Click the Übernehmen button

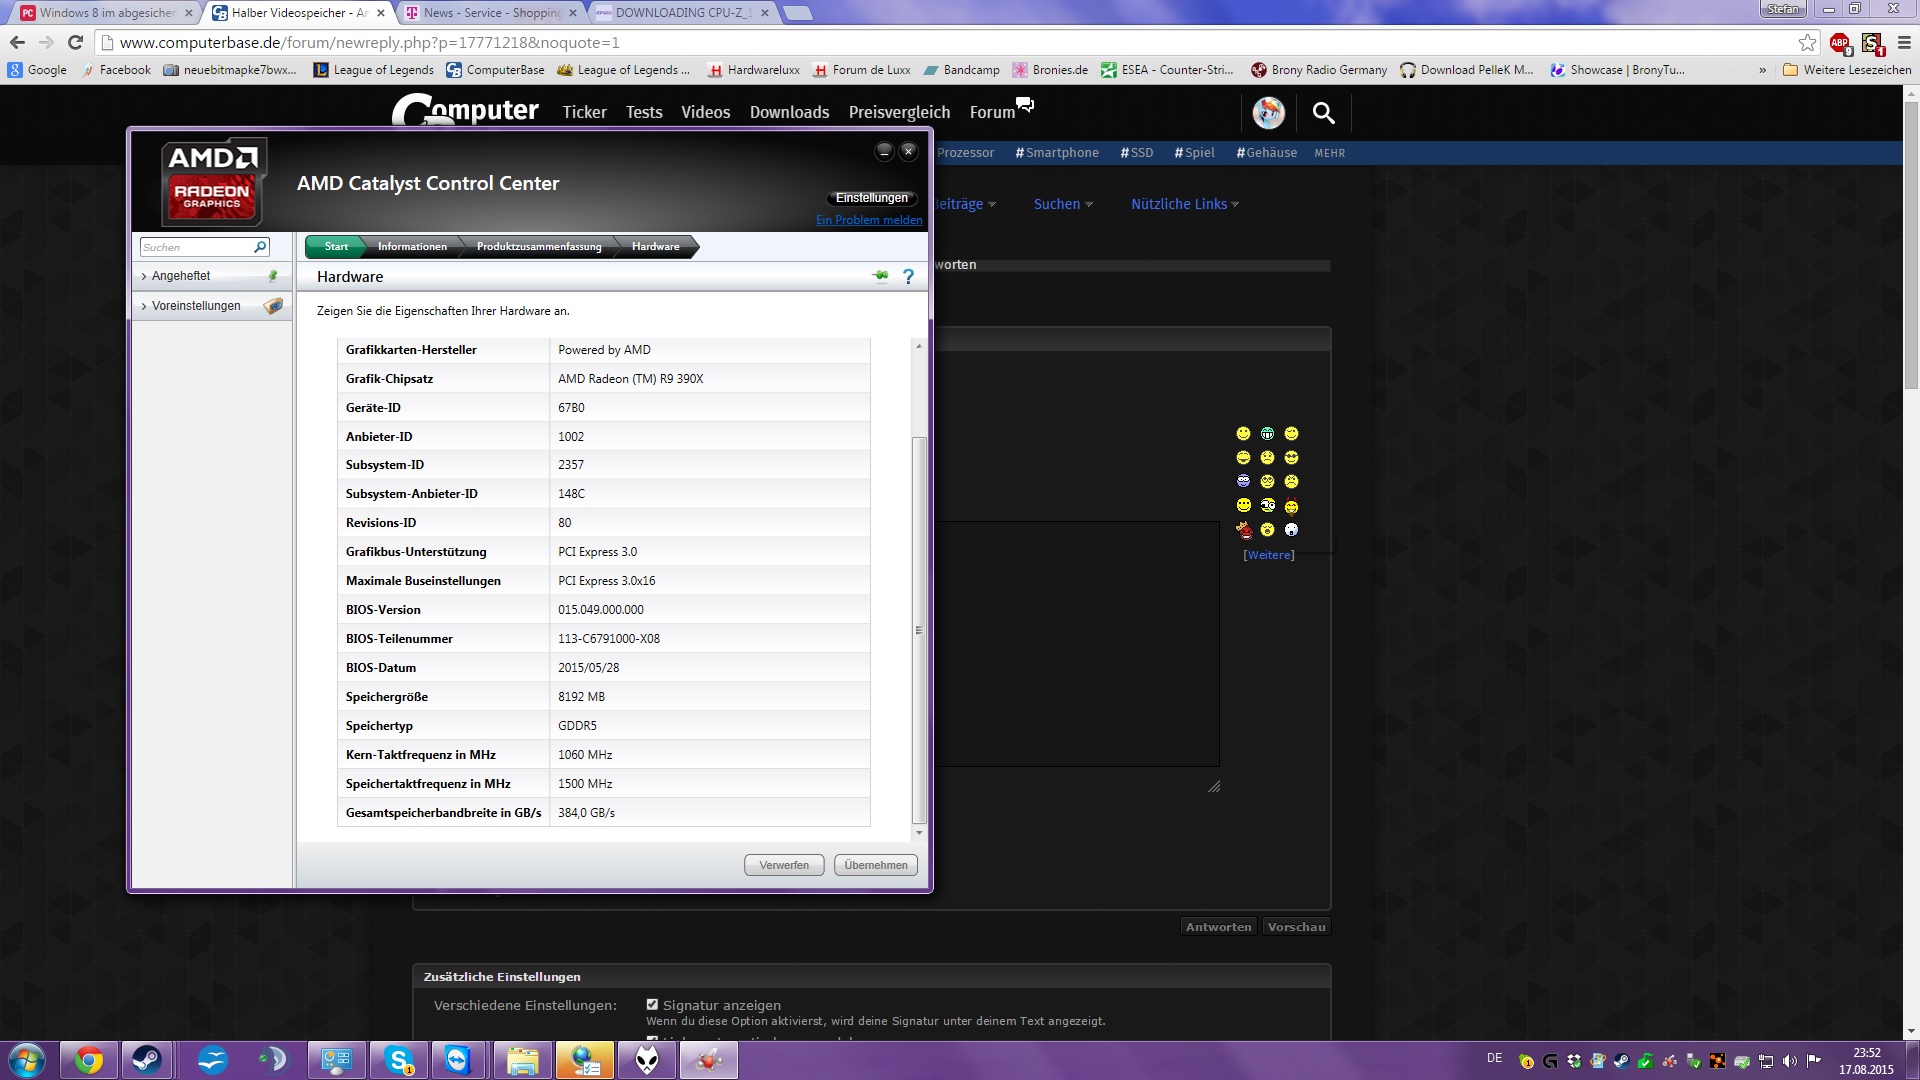(875, 865)
